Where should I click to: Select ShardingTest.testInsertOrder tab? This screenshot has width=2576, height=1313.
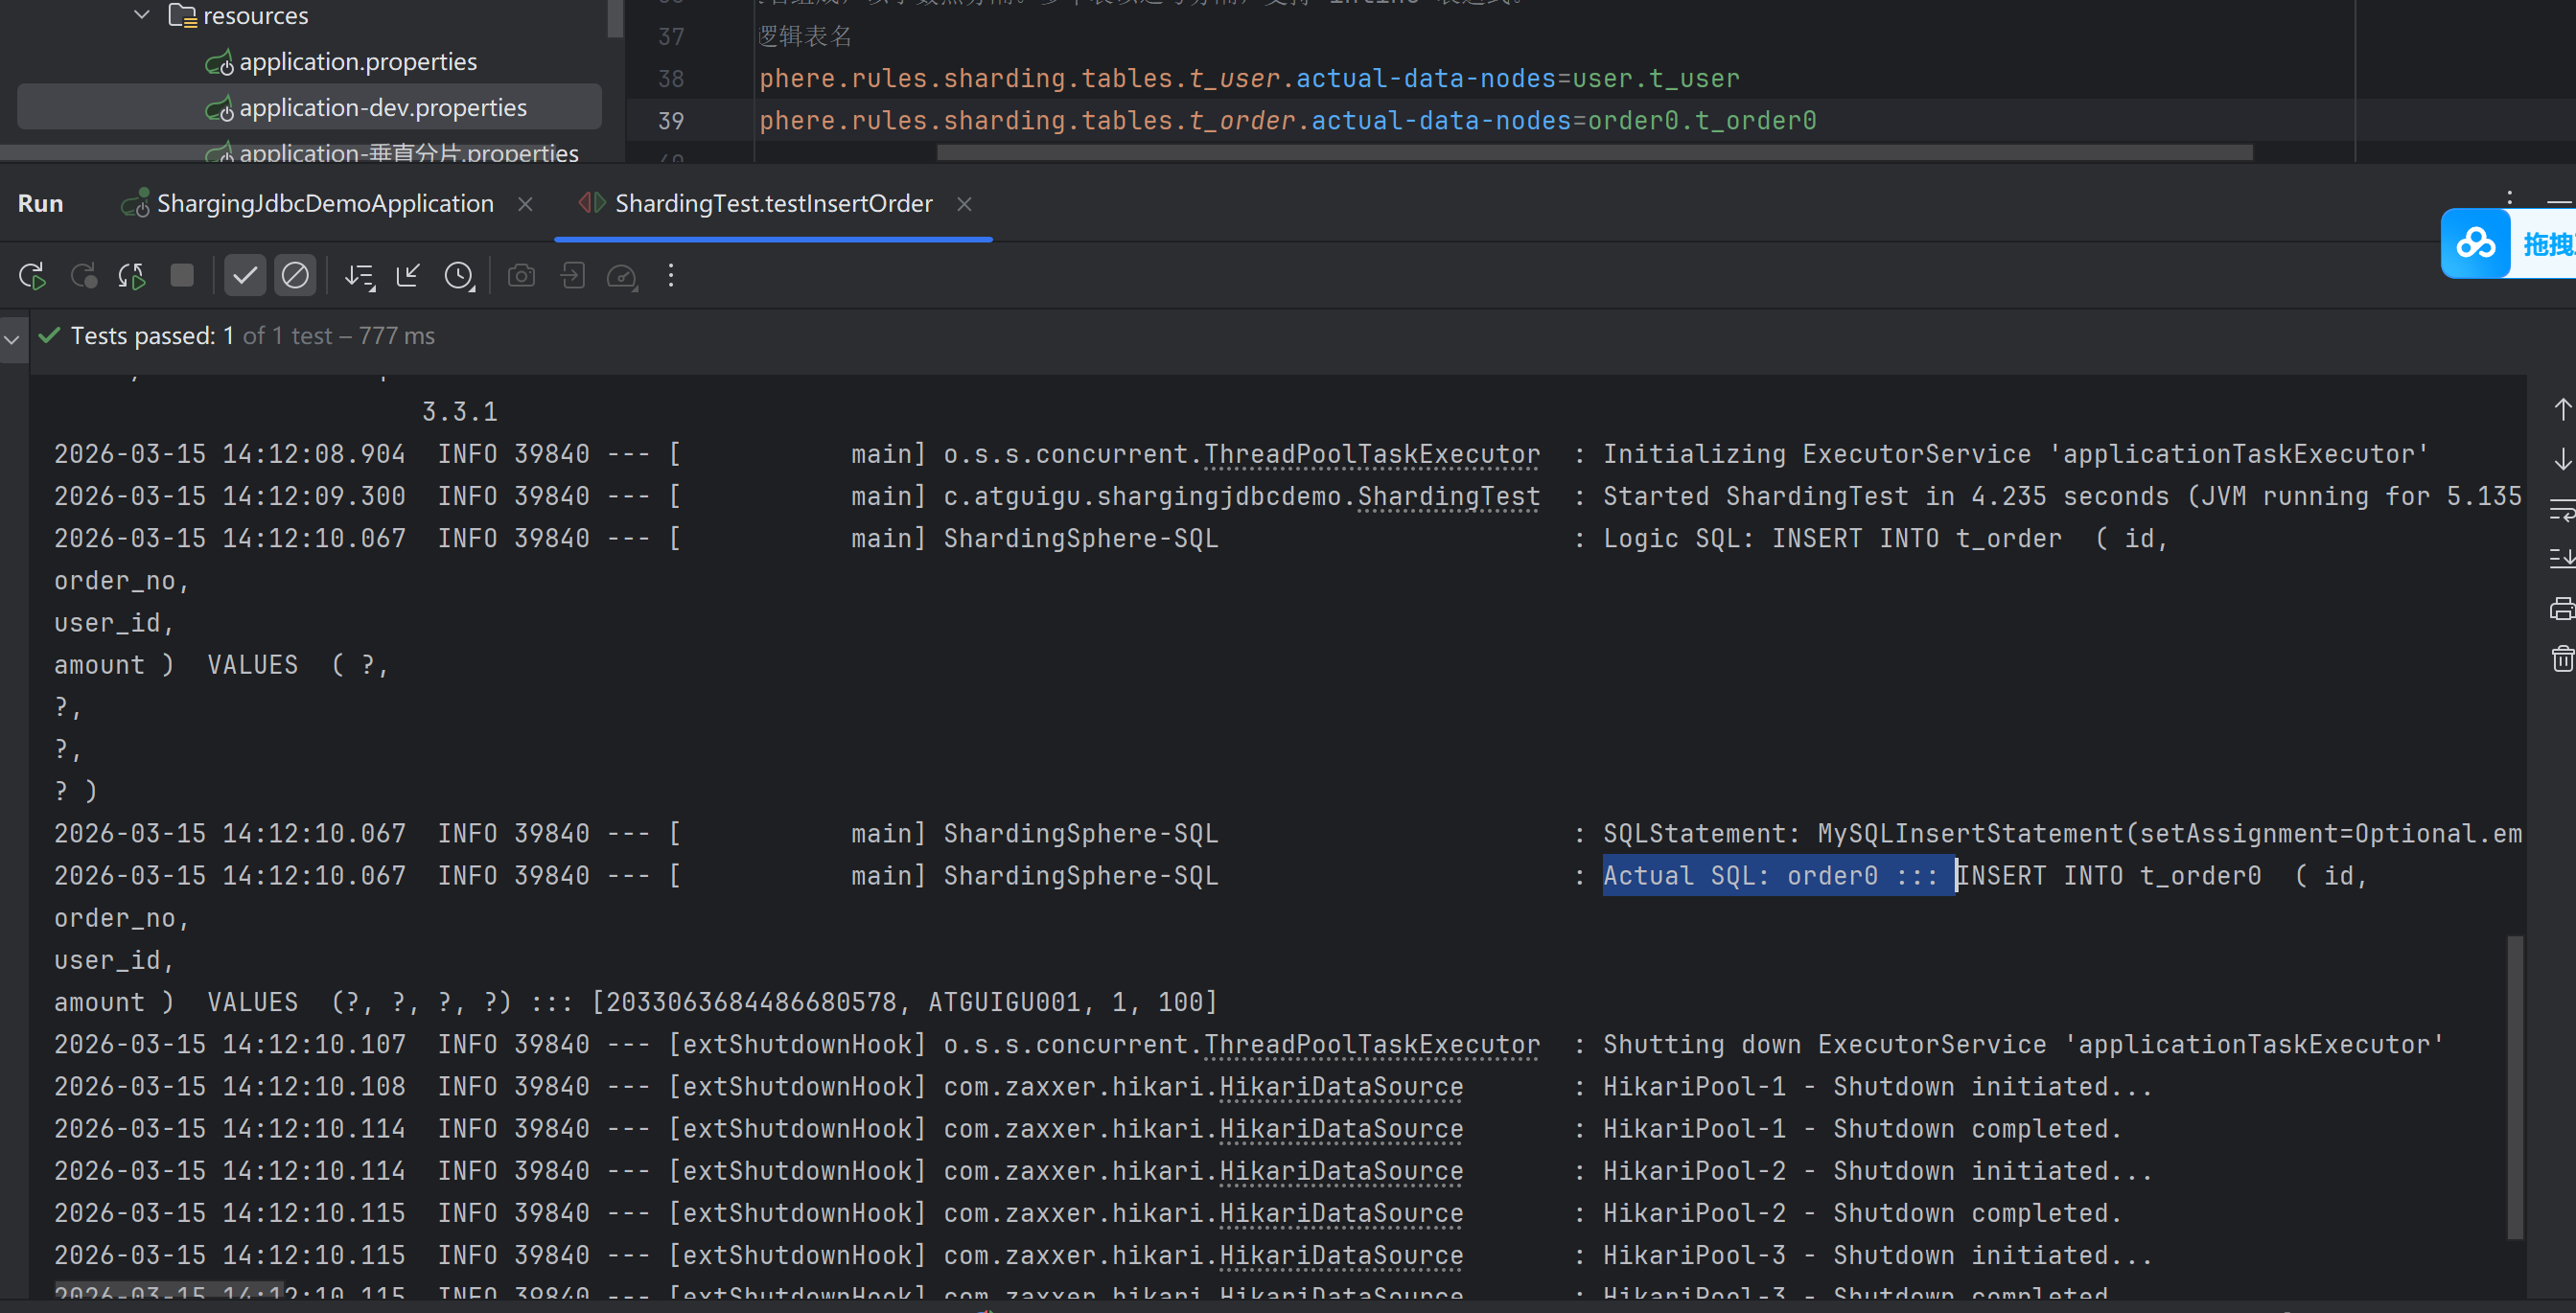coord(772,204)
